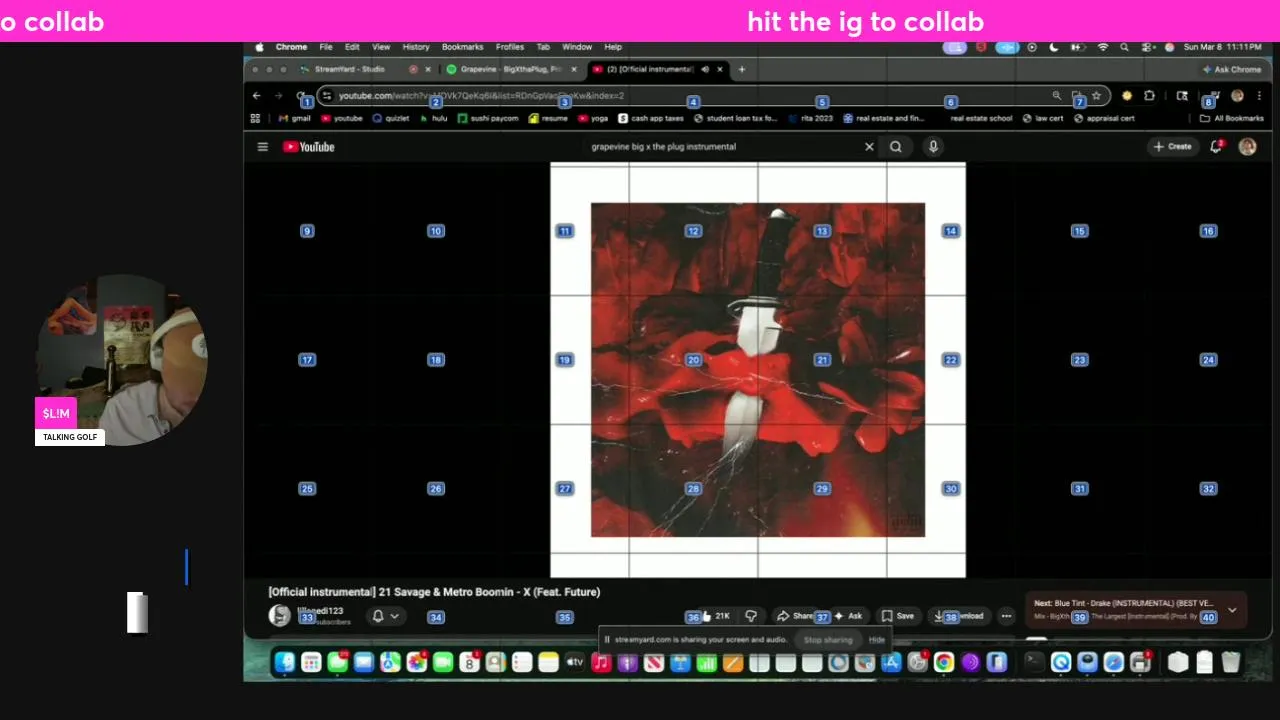The image size is (1280, 720).
Task: Open Trash in the Dock
Action: click(1230, 662)
